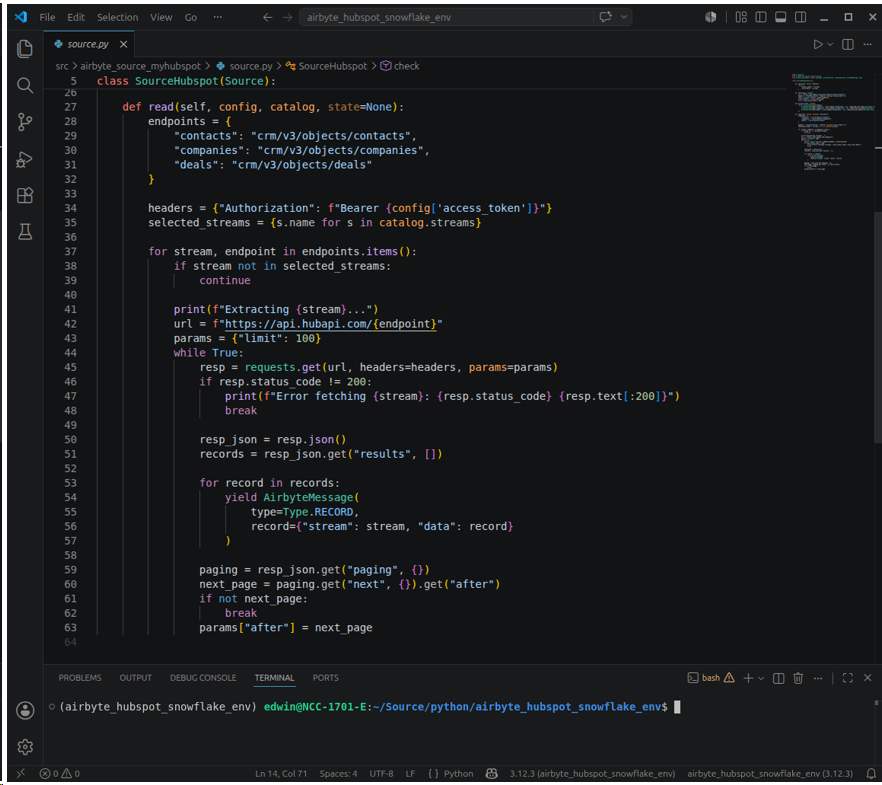
Task: Toggle the primary side bar
Action: 761,17
